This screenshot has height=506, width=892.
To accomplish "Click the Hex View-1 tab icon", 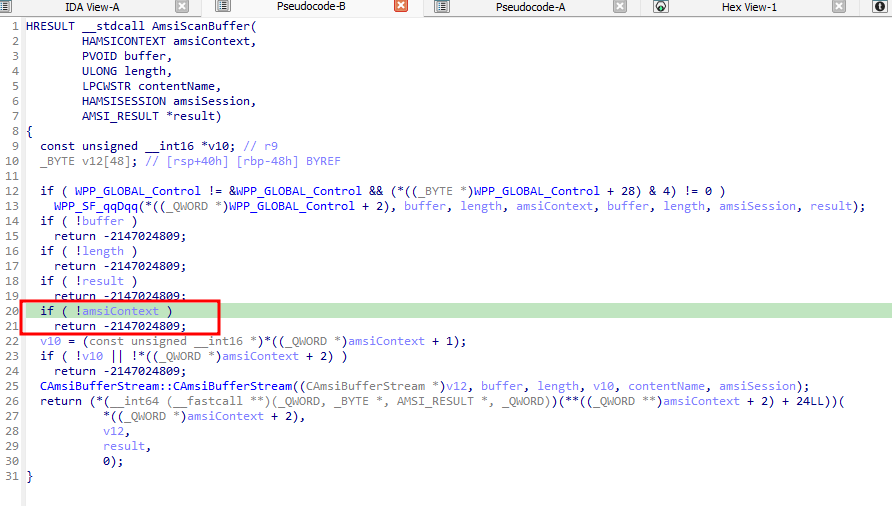I will [661, 7].
